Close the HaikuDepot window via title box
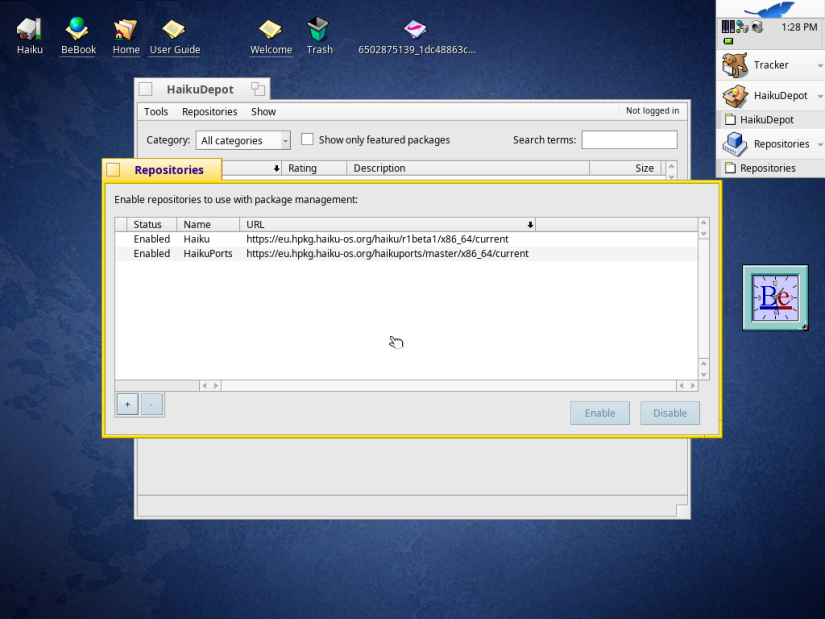This screenshot has height=619, width=825. [145, 89]
